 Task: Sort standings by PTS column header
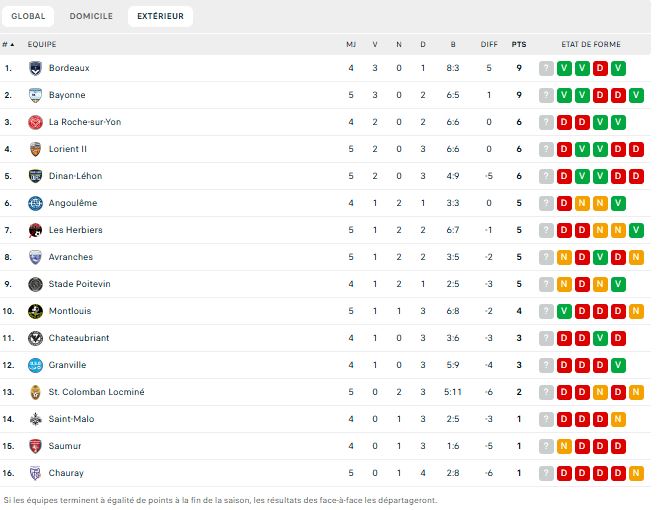(x=519, y=44)
